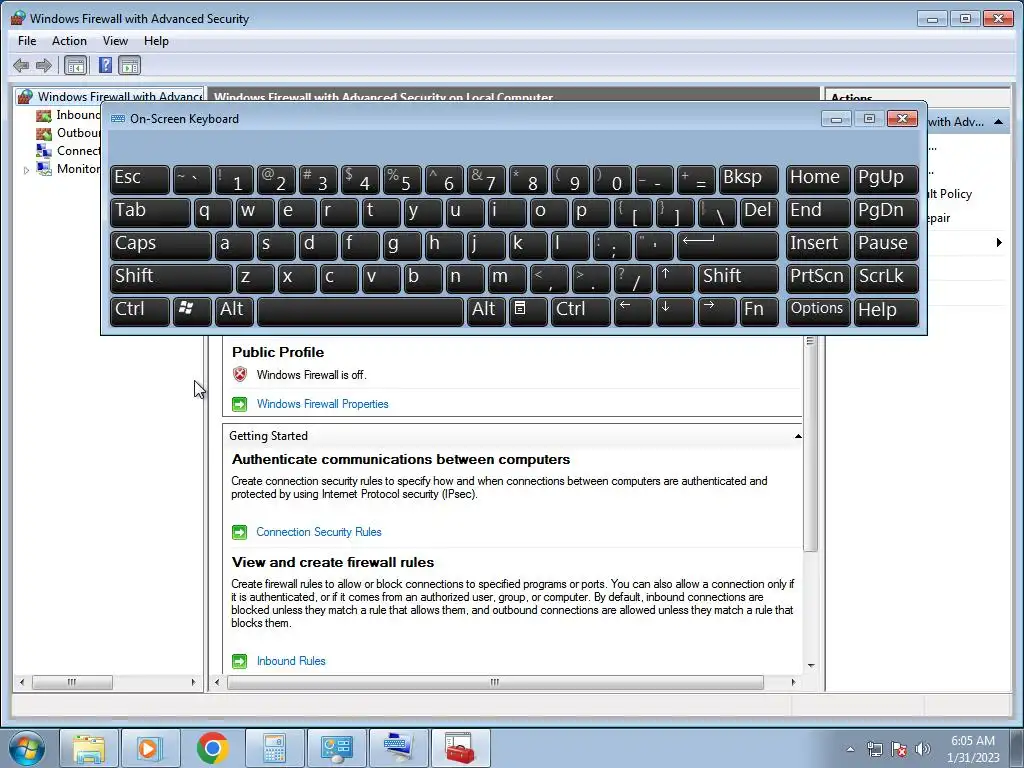Click the vertical scrollbar in center pane
Viewport: 1024px width, 768px height.
point(810,444)
